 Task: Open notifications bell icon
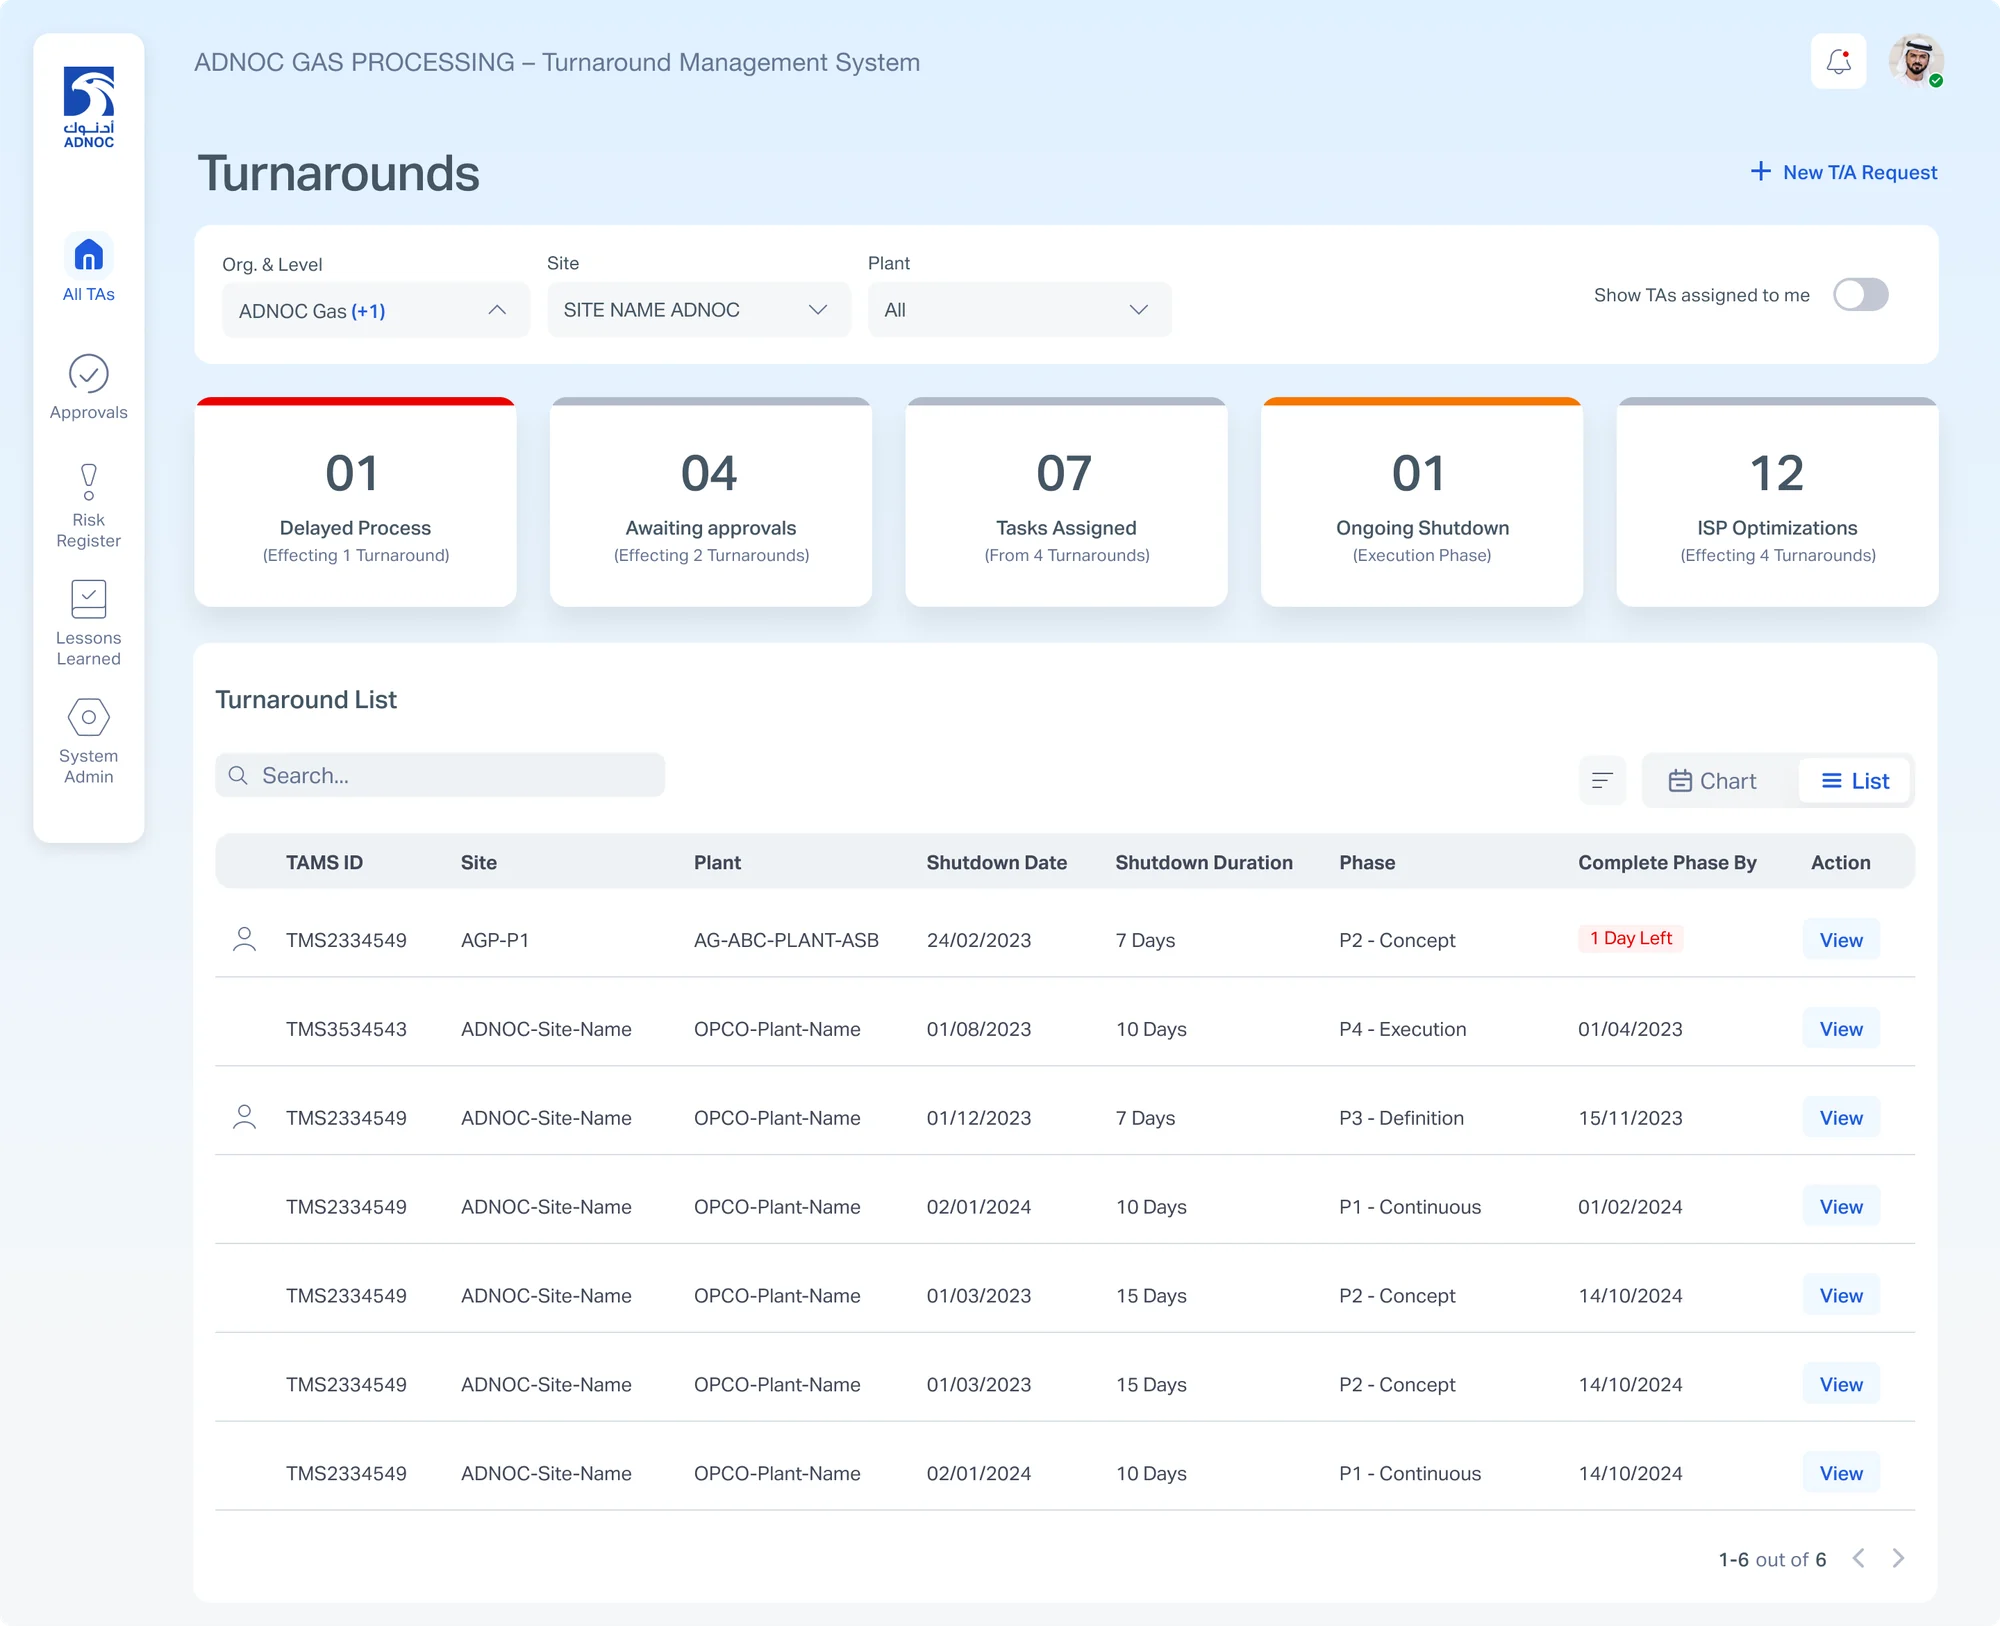(1838, 62)
